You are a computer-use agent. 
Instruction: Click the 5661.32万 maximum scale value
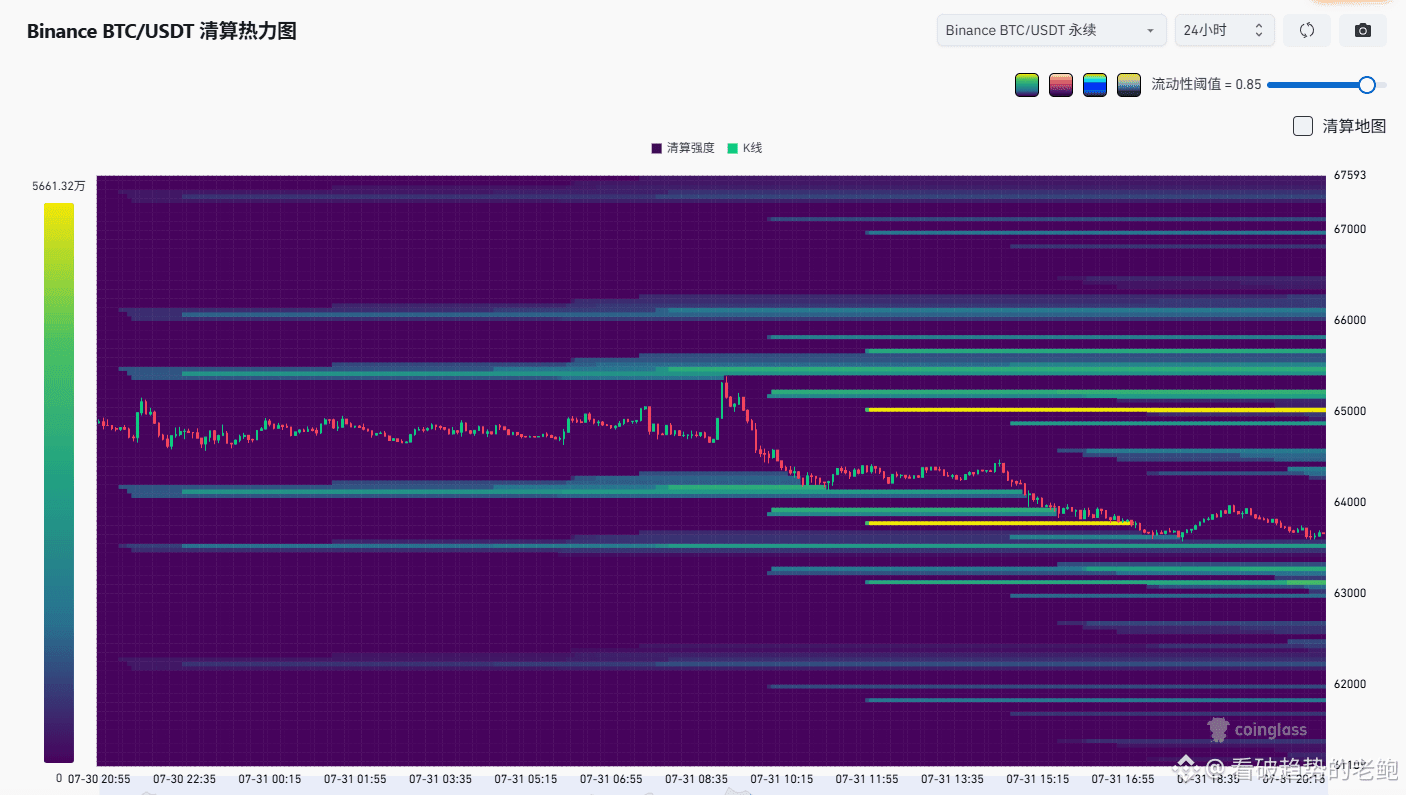click(59, 186)
